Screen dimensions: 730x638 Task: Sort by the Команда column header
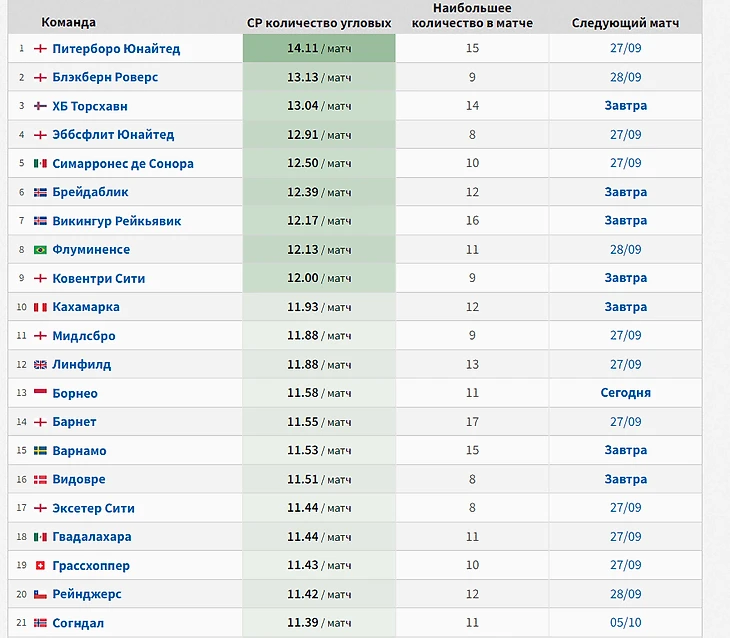[69, 22]
